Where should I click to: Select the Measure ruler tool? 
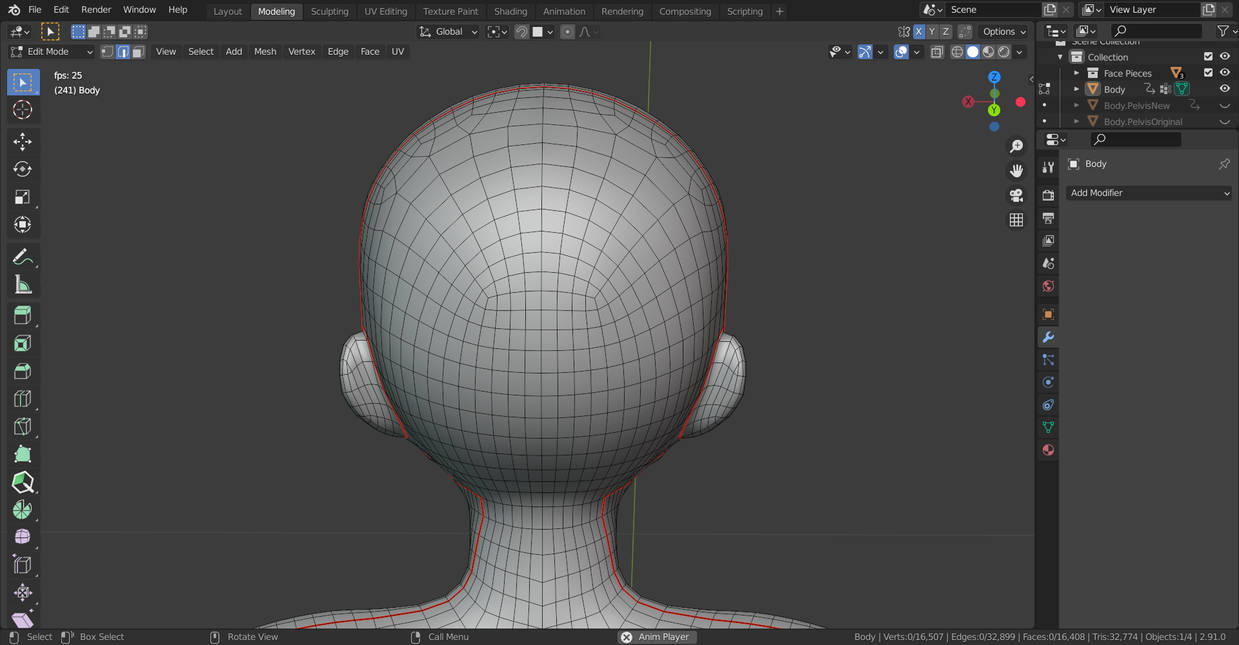(22, 286)
